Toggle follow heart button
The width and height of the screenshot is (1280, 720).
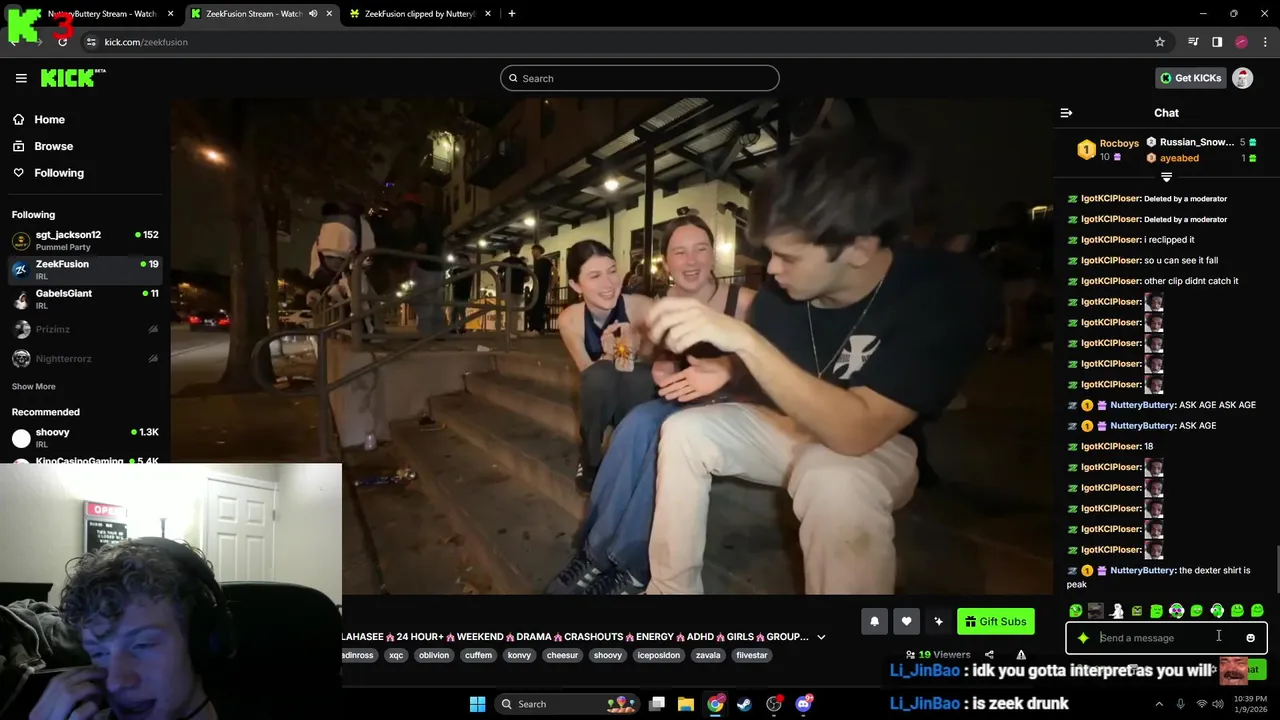pos(906,621)
